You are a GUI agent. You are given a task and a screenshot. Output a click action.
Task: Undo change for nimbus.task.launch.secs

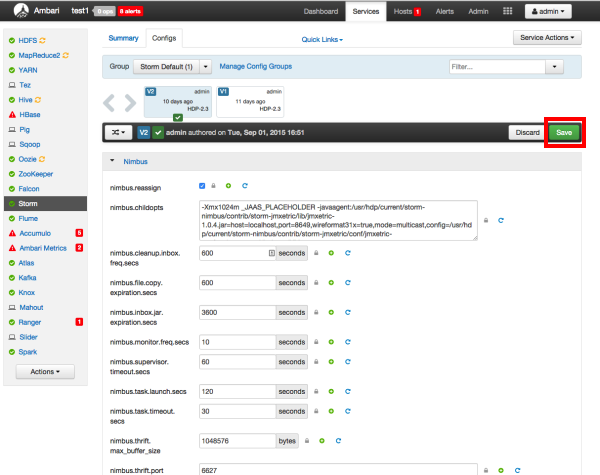tap(348, 391)
